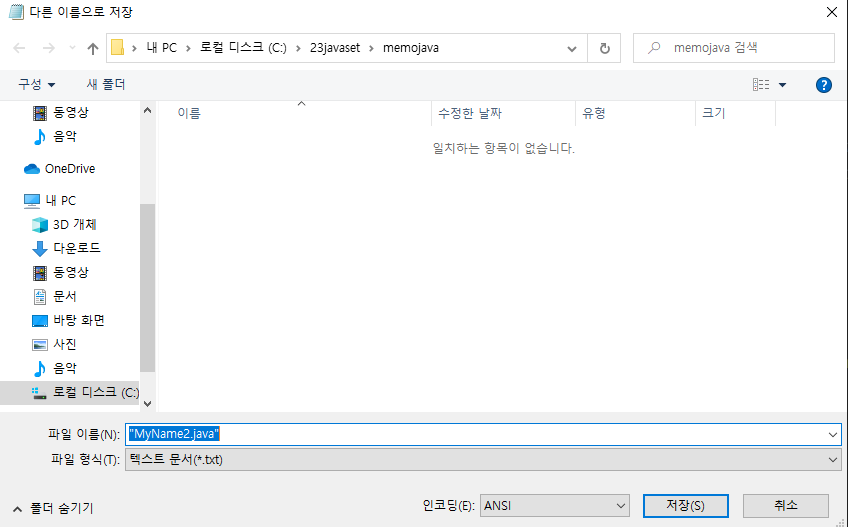Expand the file name history dropdown
The image size is (848, 527).
coord(832,434)
